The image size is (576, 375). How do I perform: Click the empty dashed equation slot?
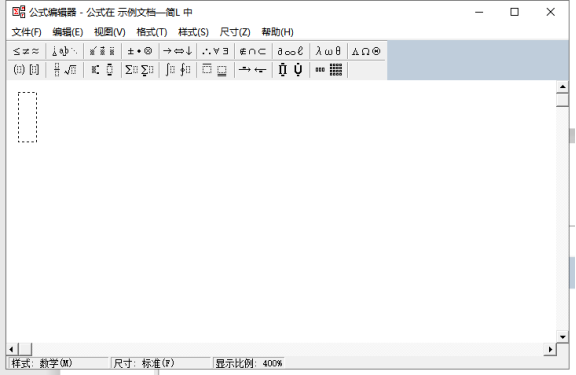pyautogui.click(x=28, y=117)
